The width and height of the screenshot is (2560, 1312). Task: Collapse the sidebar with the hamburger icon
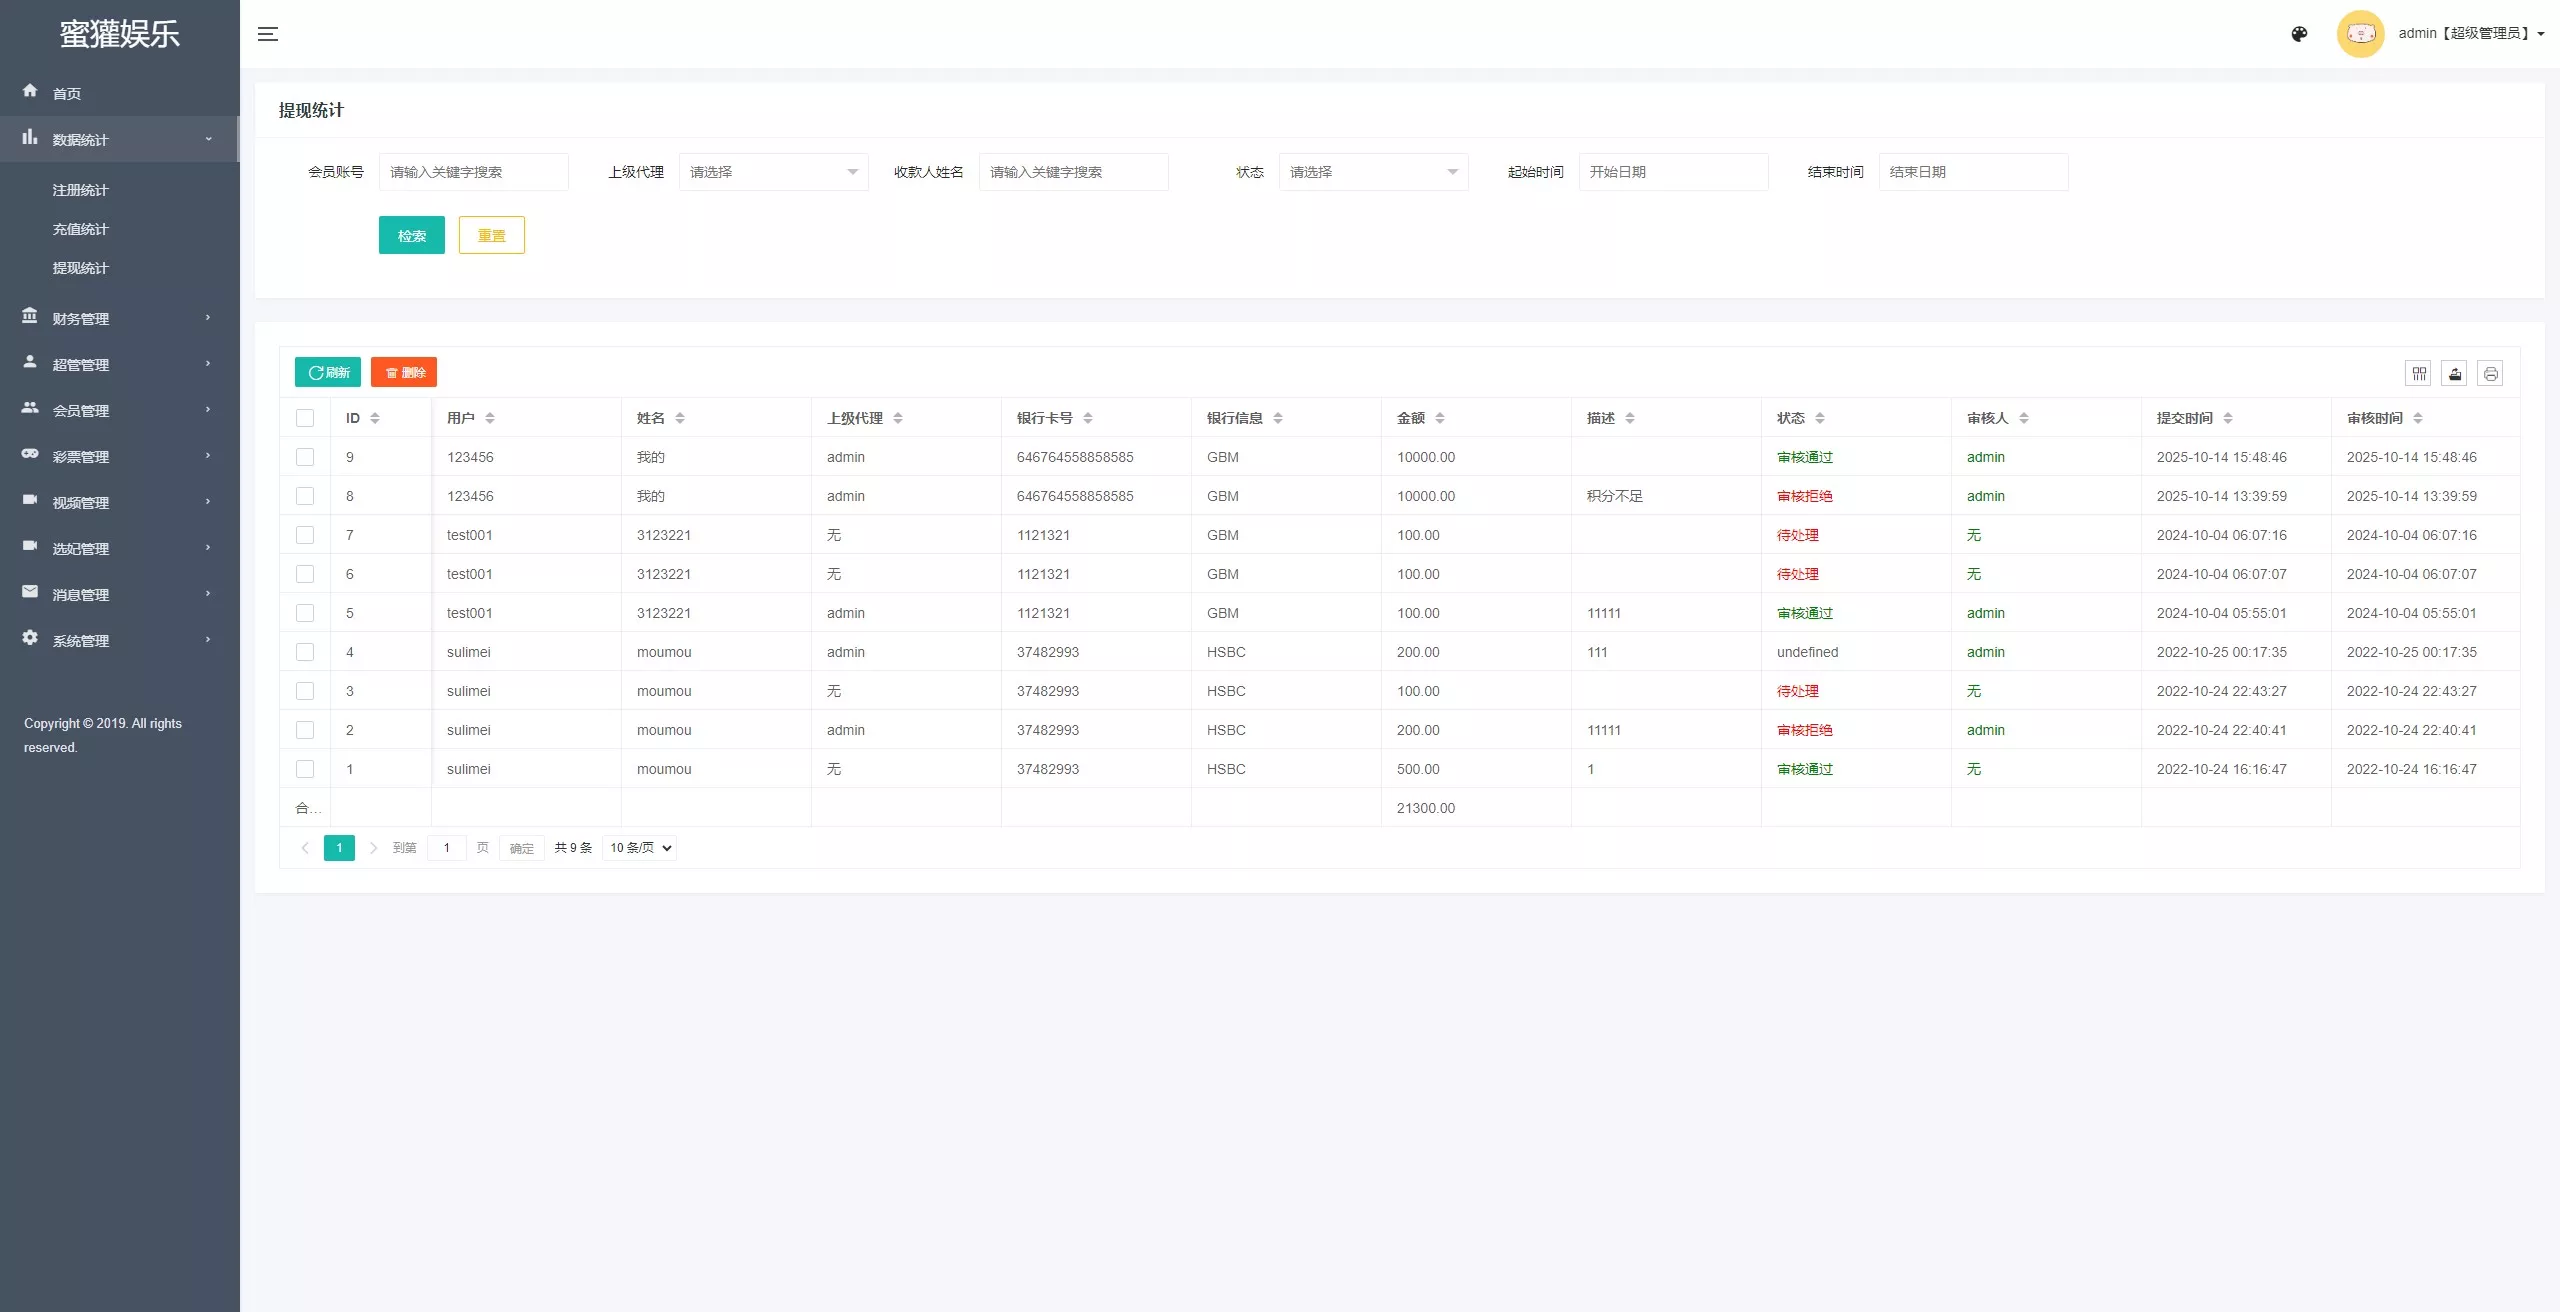[268, 34]
